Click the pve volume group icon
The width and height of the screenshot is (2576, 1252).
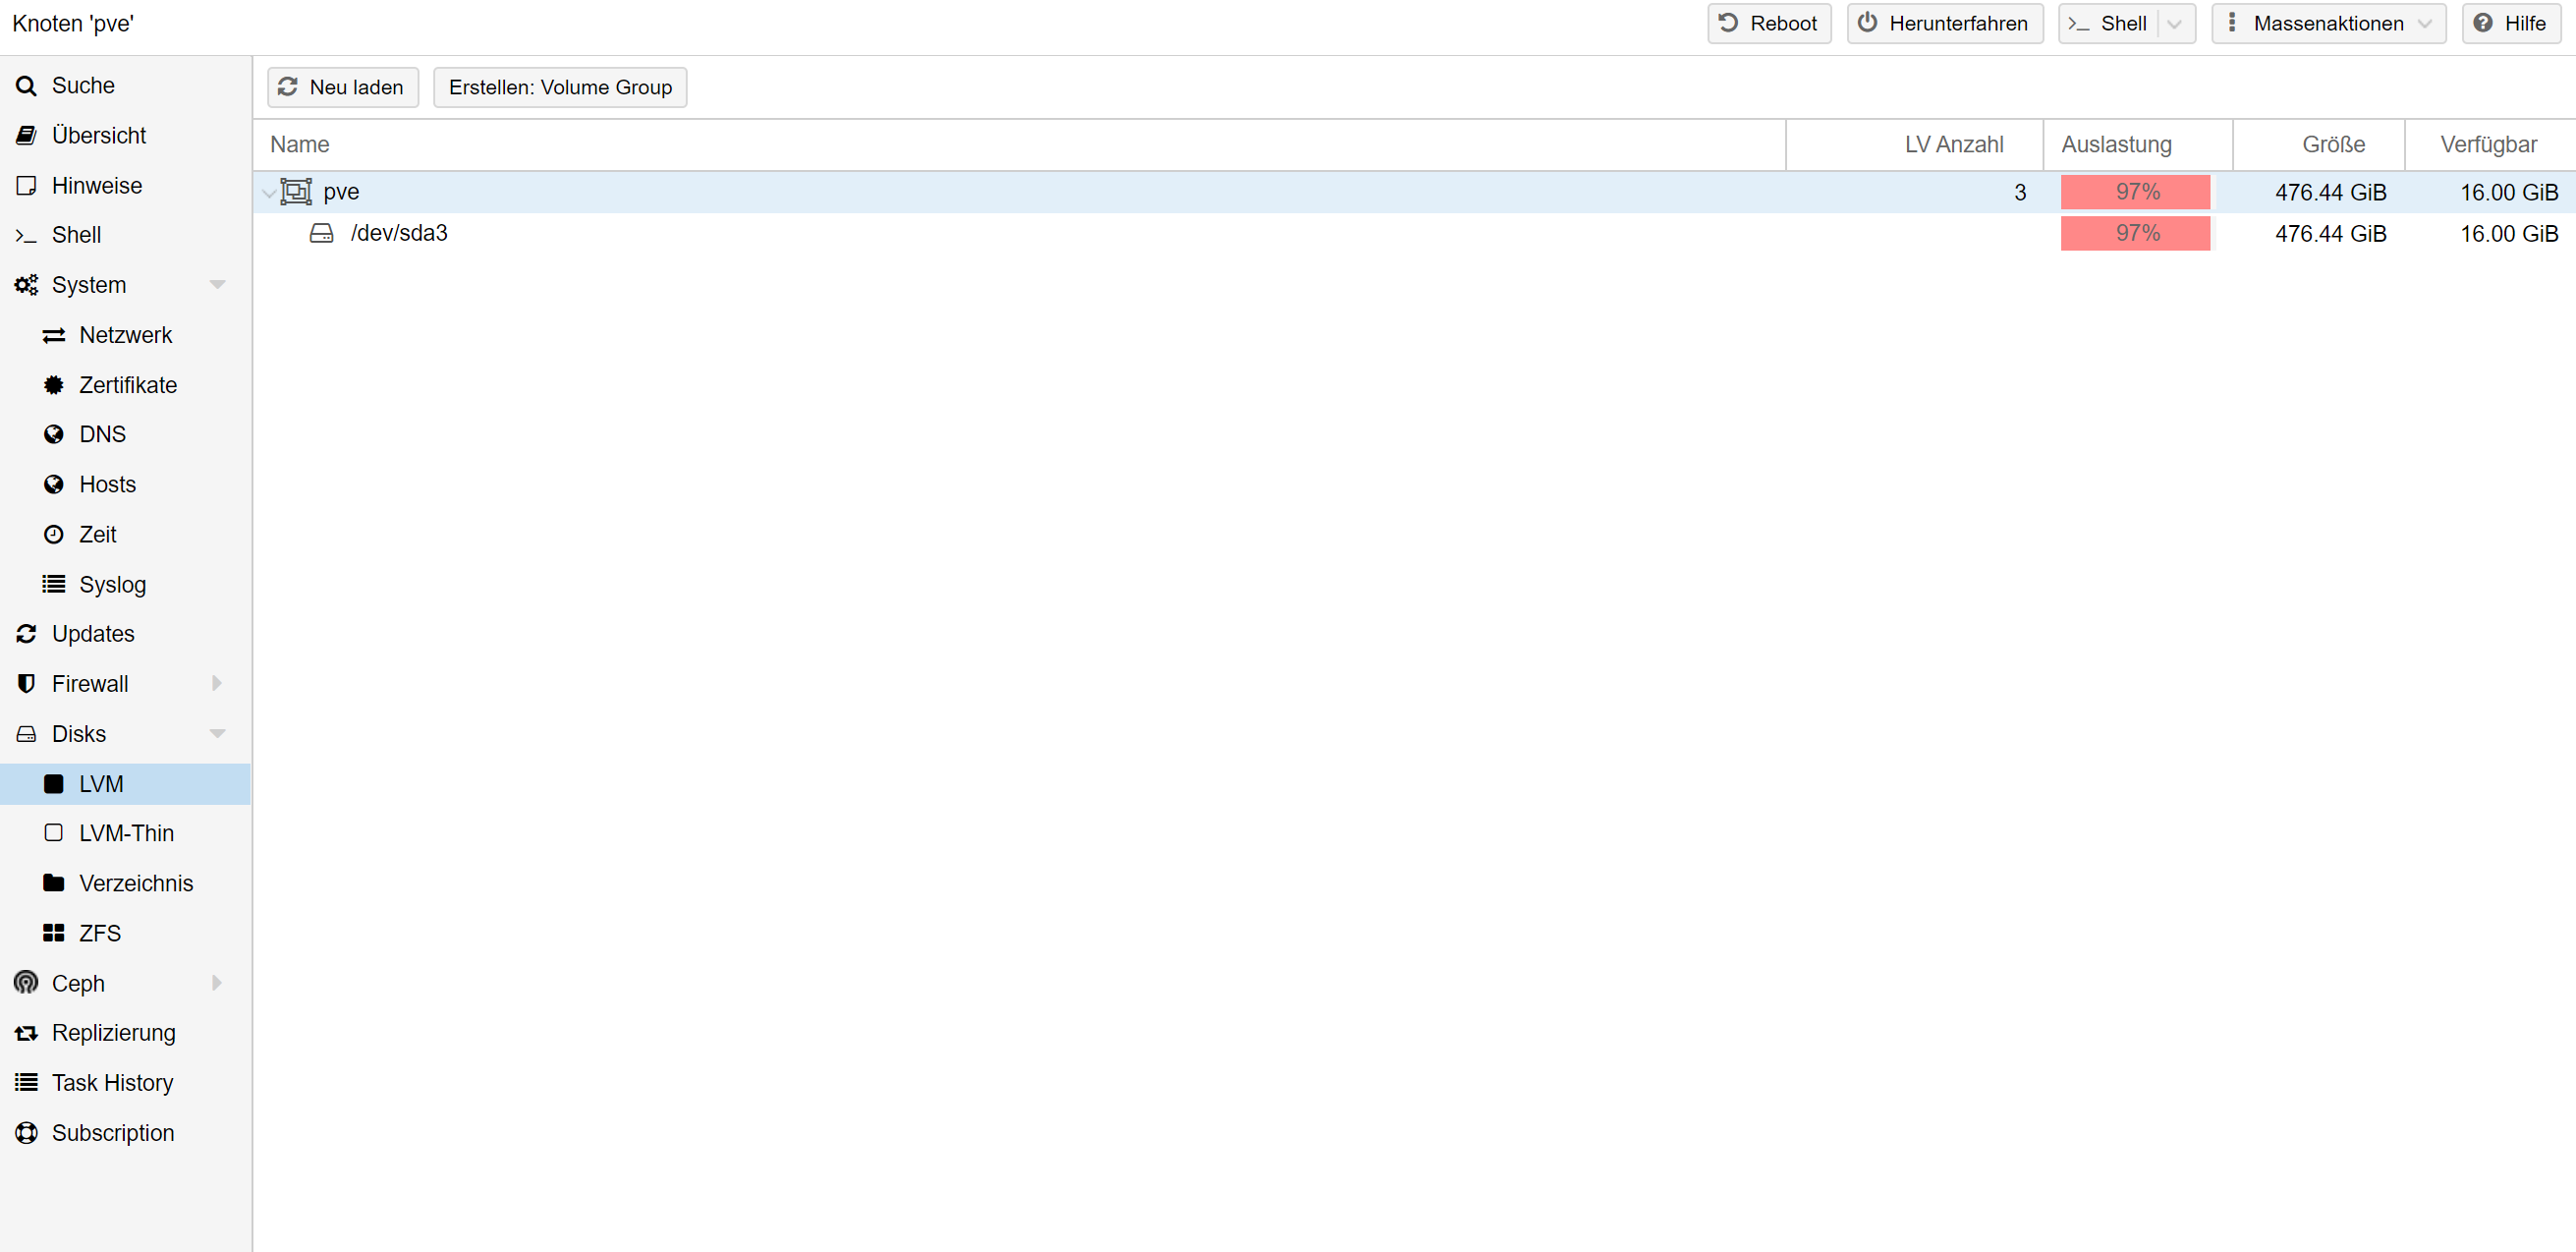coord(296,192)
